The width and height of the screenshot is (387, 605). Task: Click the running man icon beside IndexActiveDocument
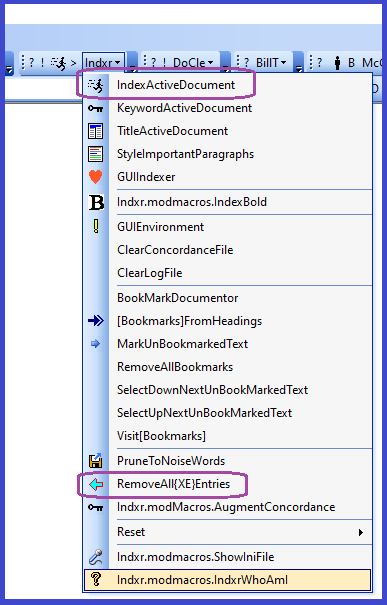coord(95,85)
